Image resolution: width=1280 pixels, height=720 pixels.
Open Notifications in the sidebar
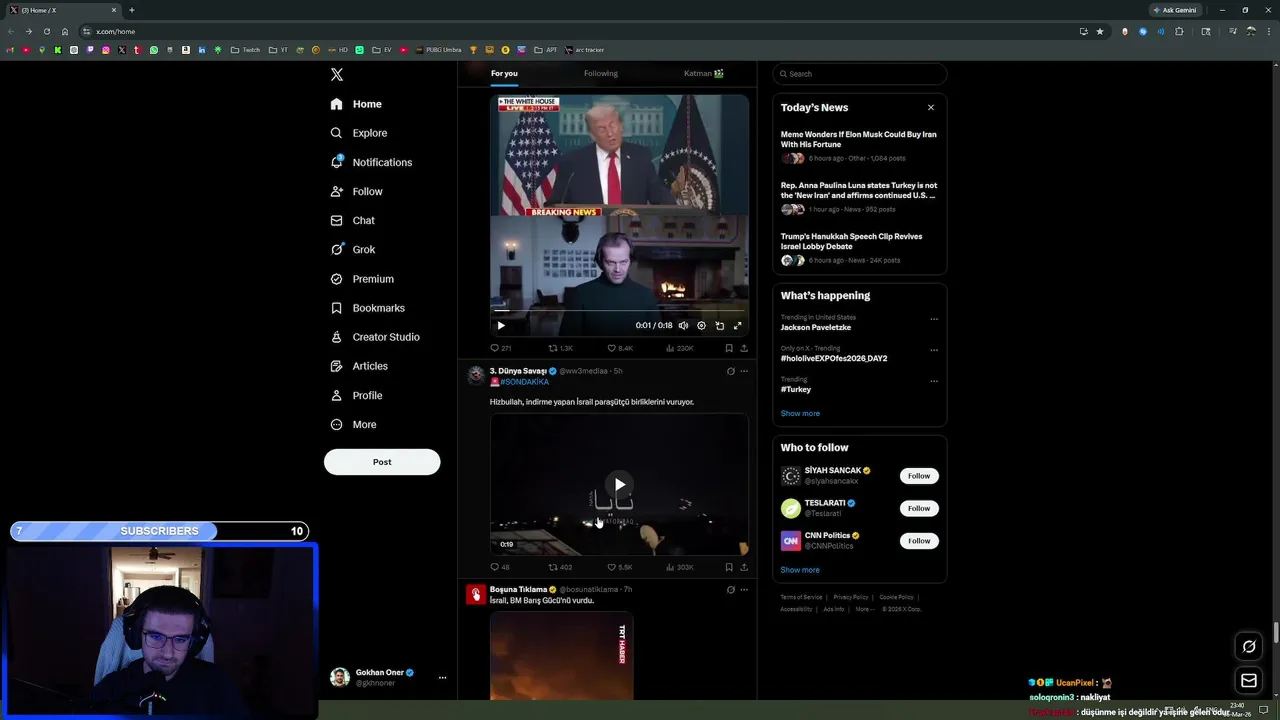371,162
